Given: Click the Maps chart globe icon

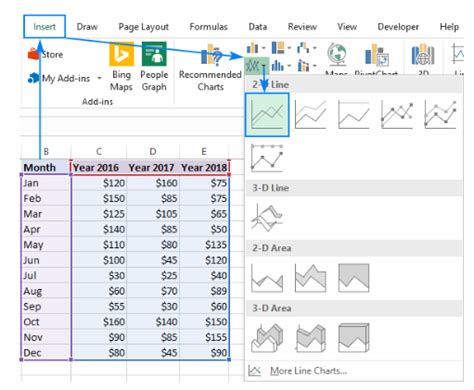Looking at the screenshot, I should (337, 55).
